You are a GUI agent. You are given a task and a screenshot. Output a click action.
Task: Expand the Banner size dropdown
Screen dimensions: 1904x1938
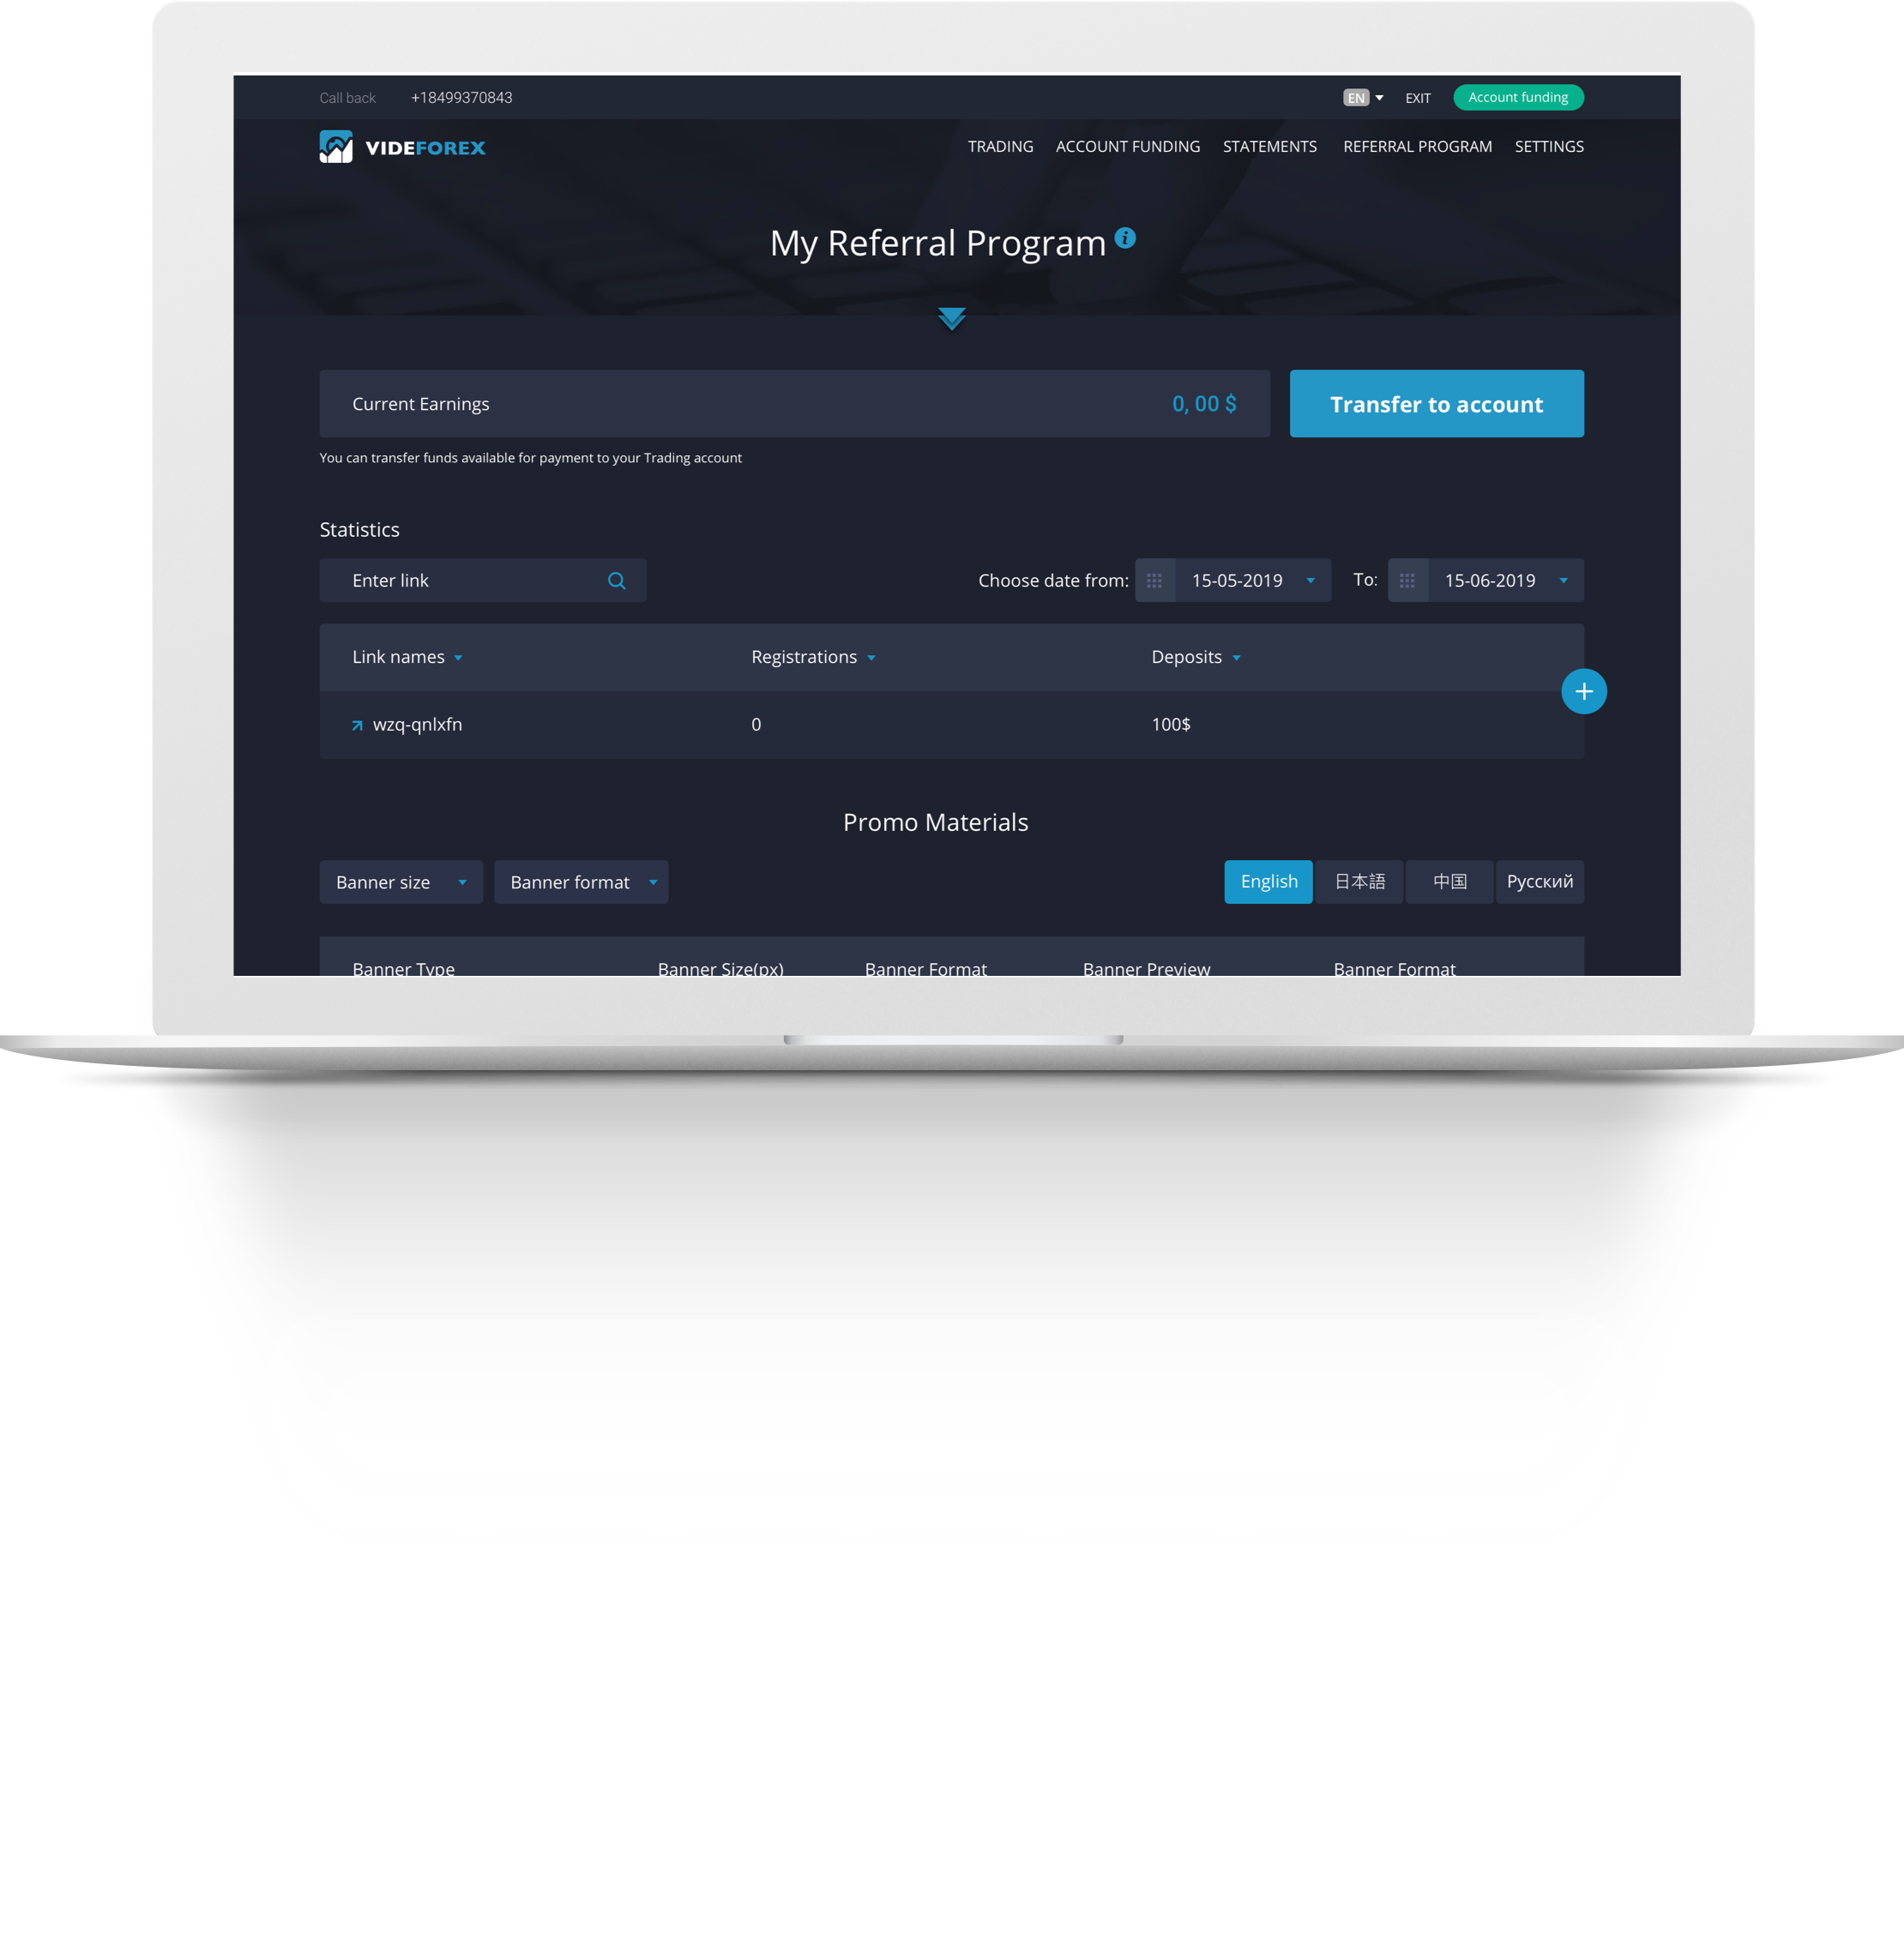pos(398,882)
